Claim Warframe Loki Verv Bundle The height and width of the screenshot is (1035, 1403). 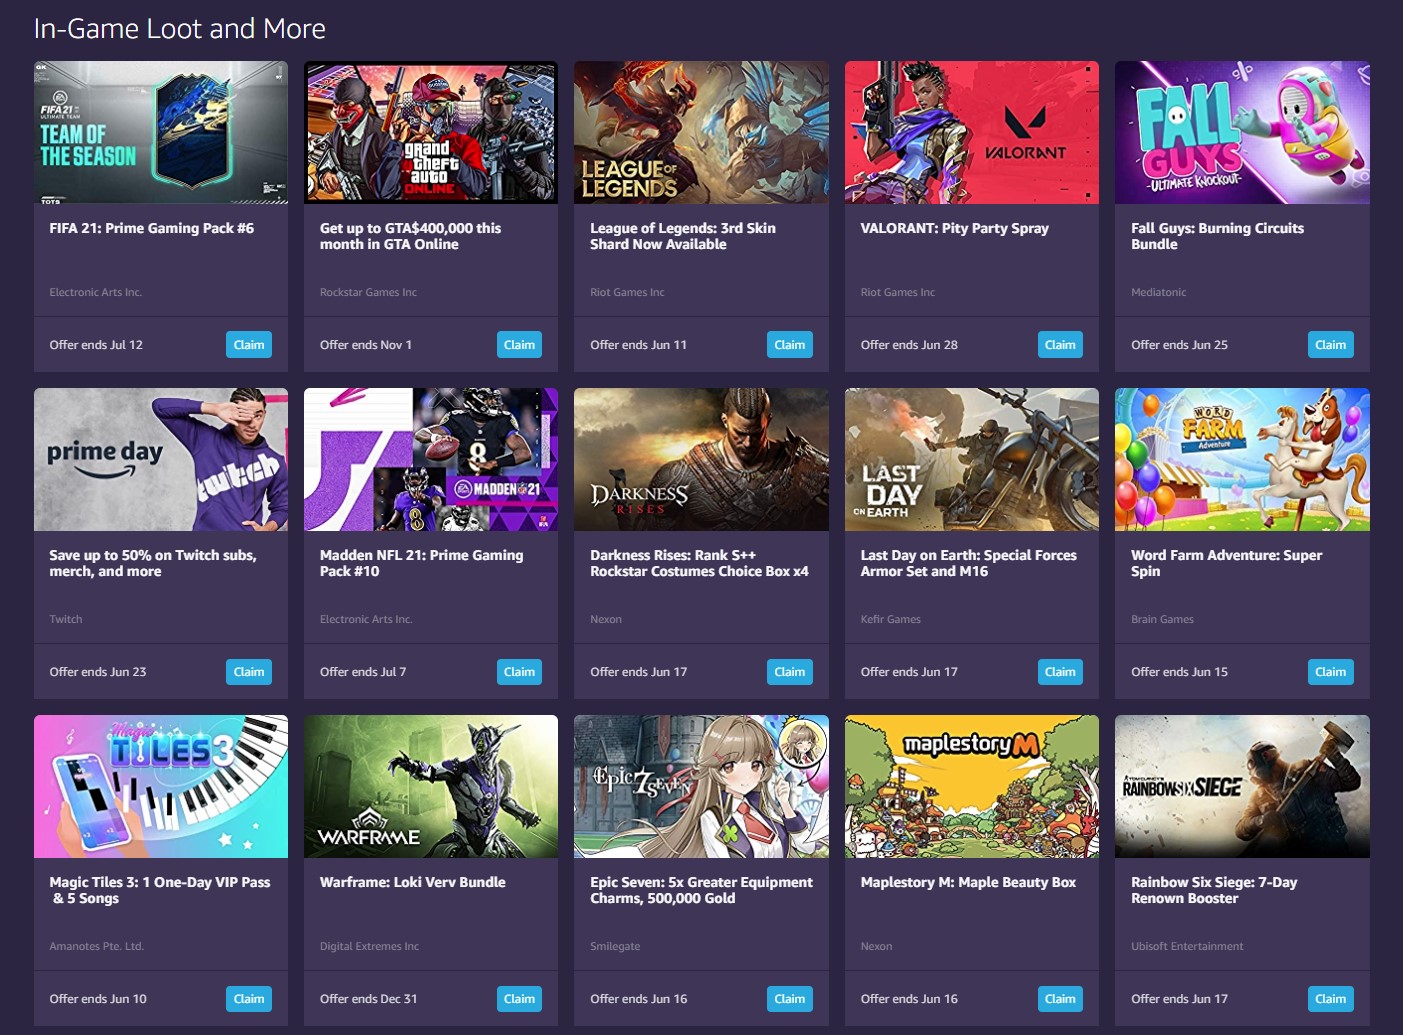coord(519,999)
